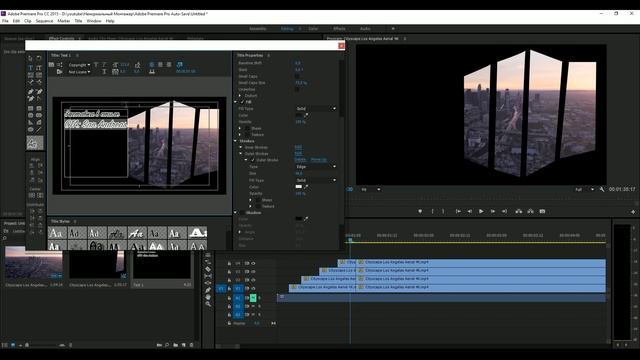Toggle Show Background Video icon in Titler

(180, 64)
